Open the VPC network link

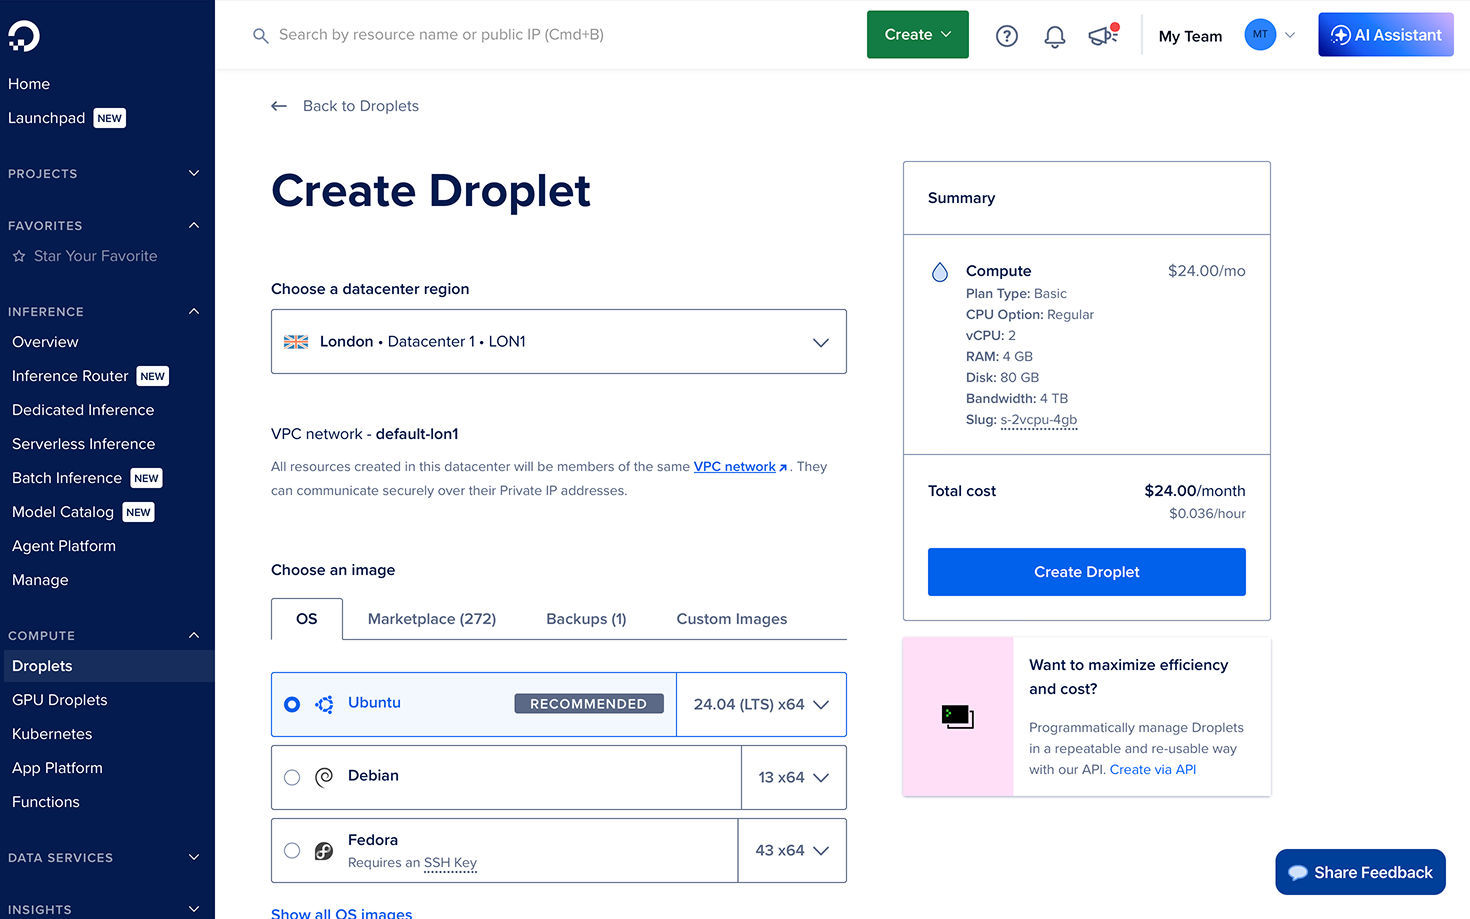735,467
